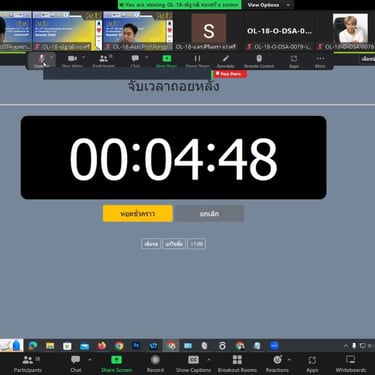
Task: Open Apps in the shared-screen toolbar
Action: 294,61
